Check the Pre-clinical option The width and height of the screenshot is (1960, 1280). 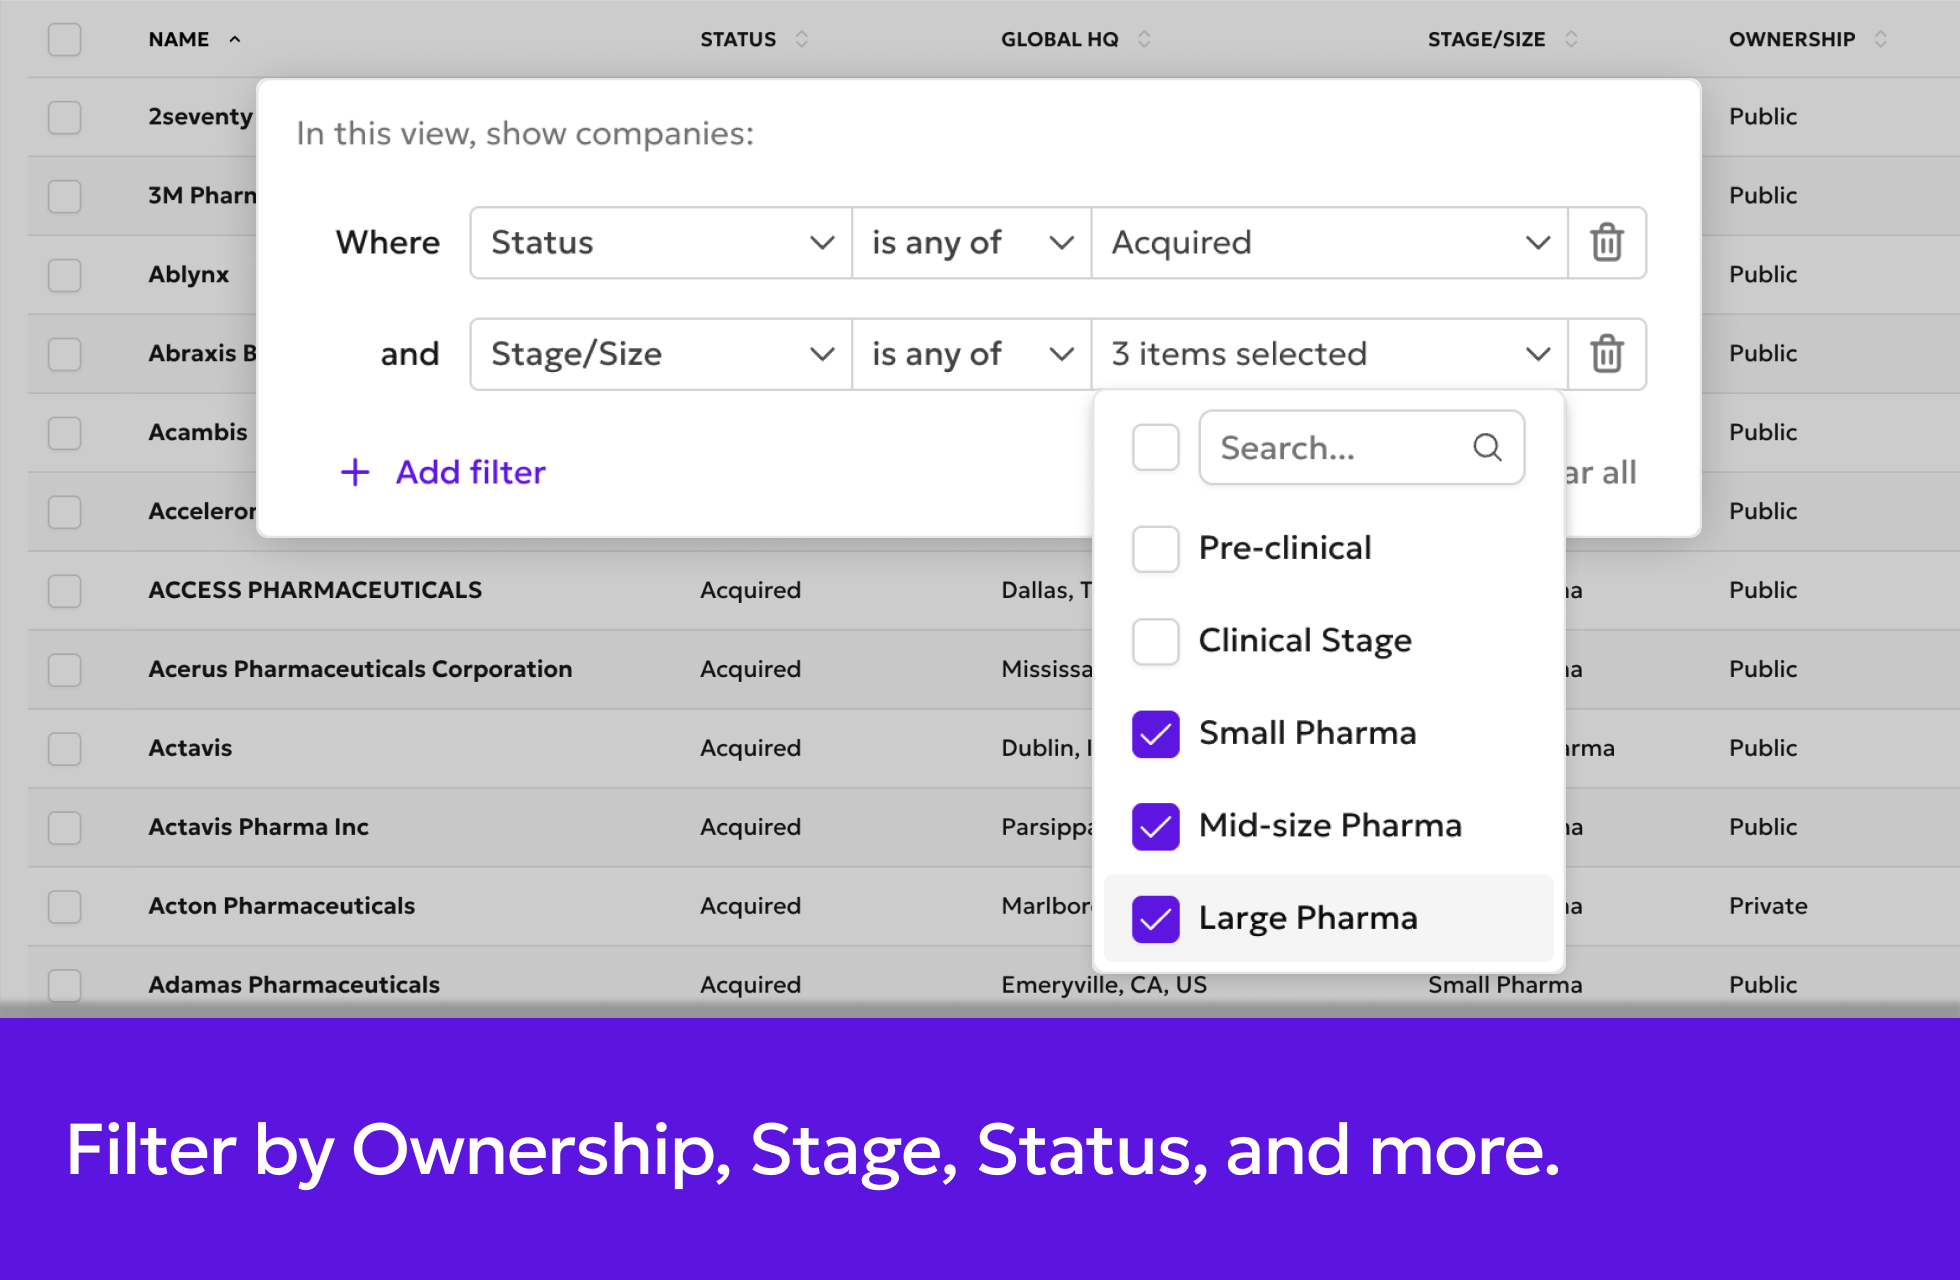[1155, 548]
